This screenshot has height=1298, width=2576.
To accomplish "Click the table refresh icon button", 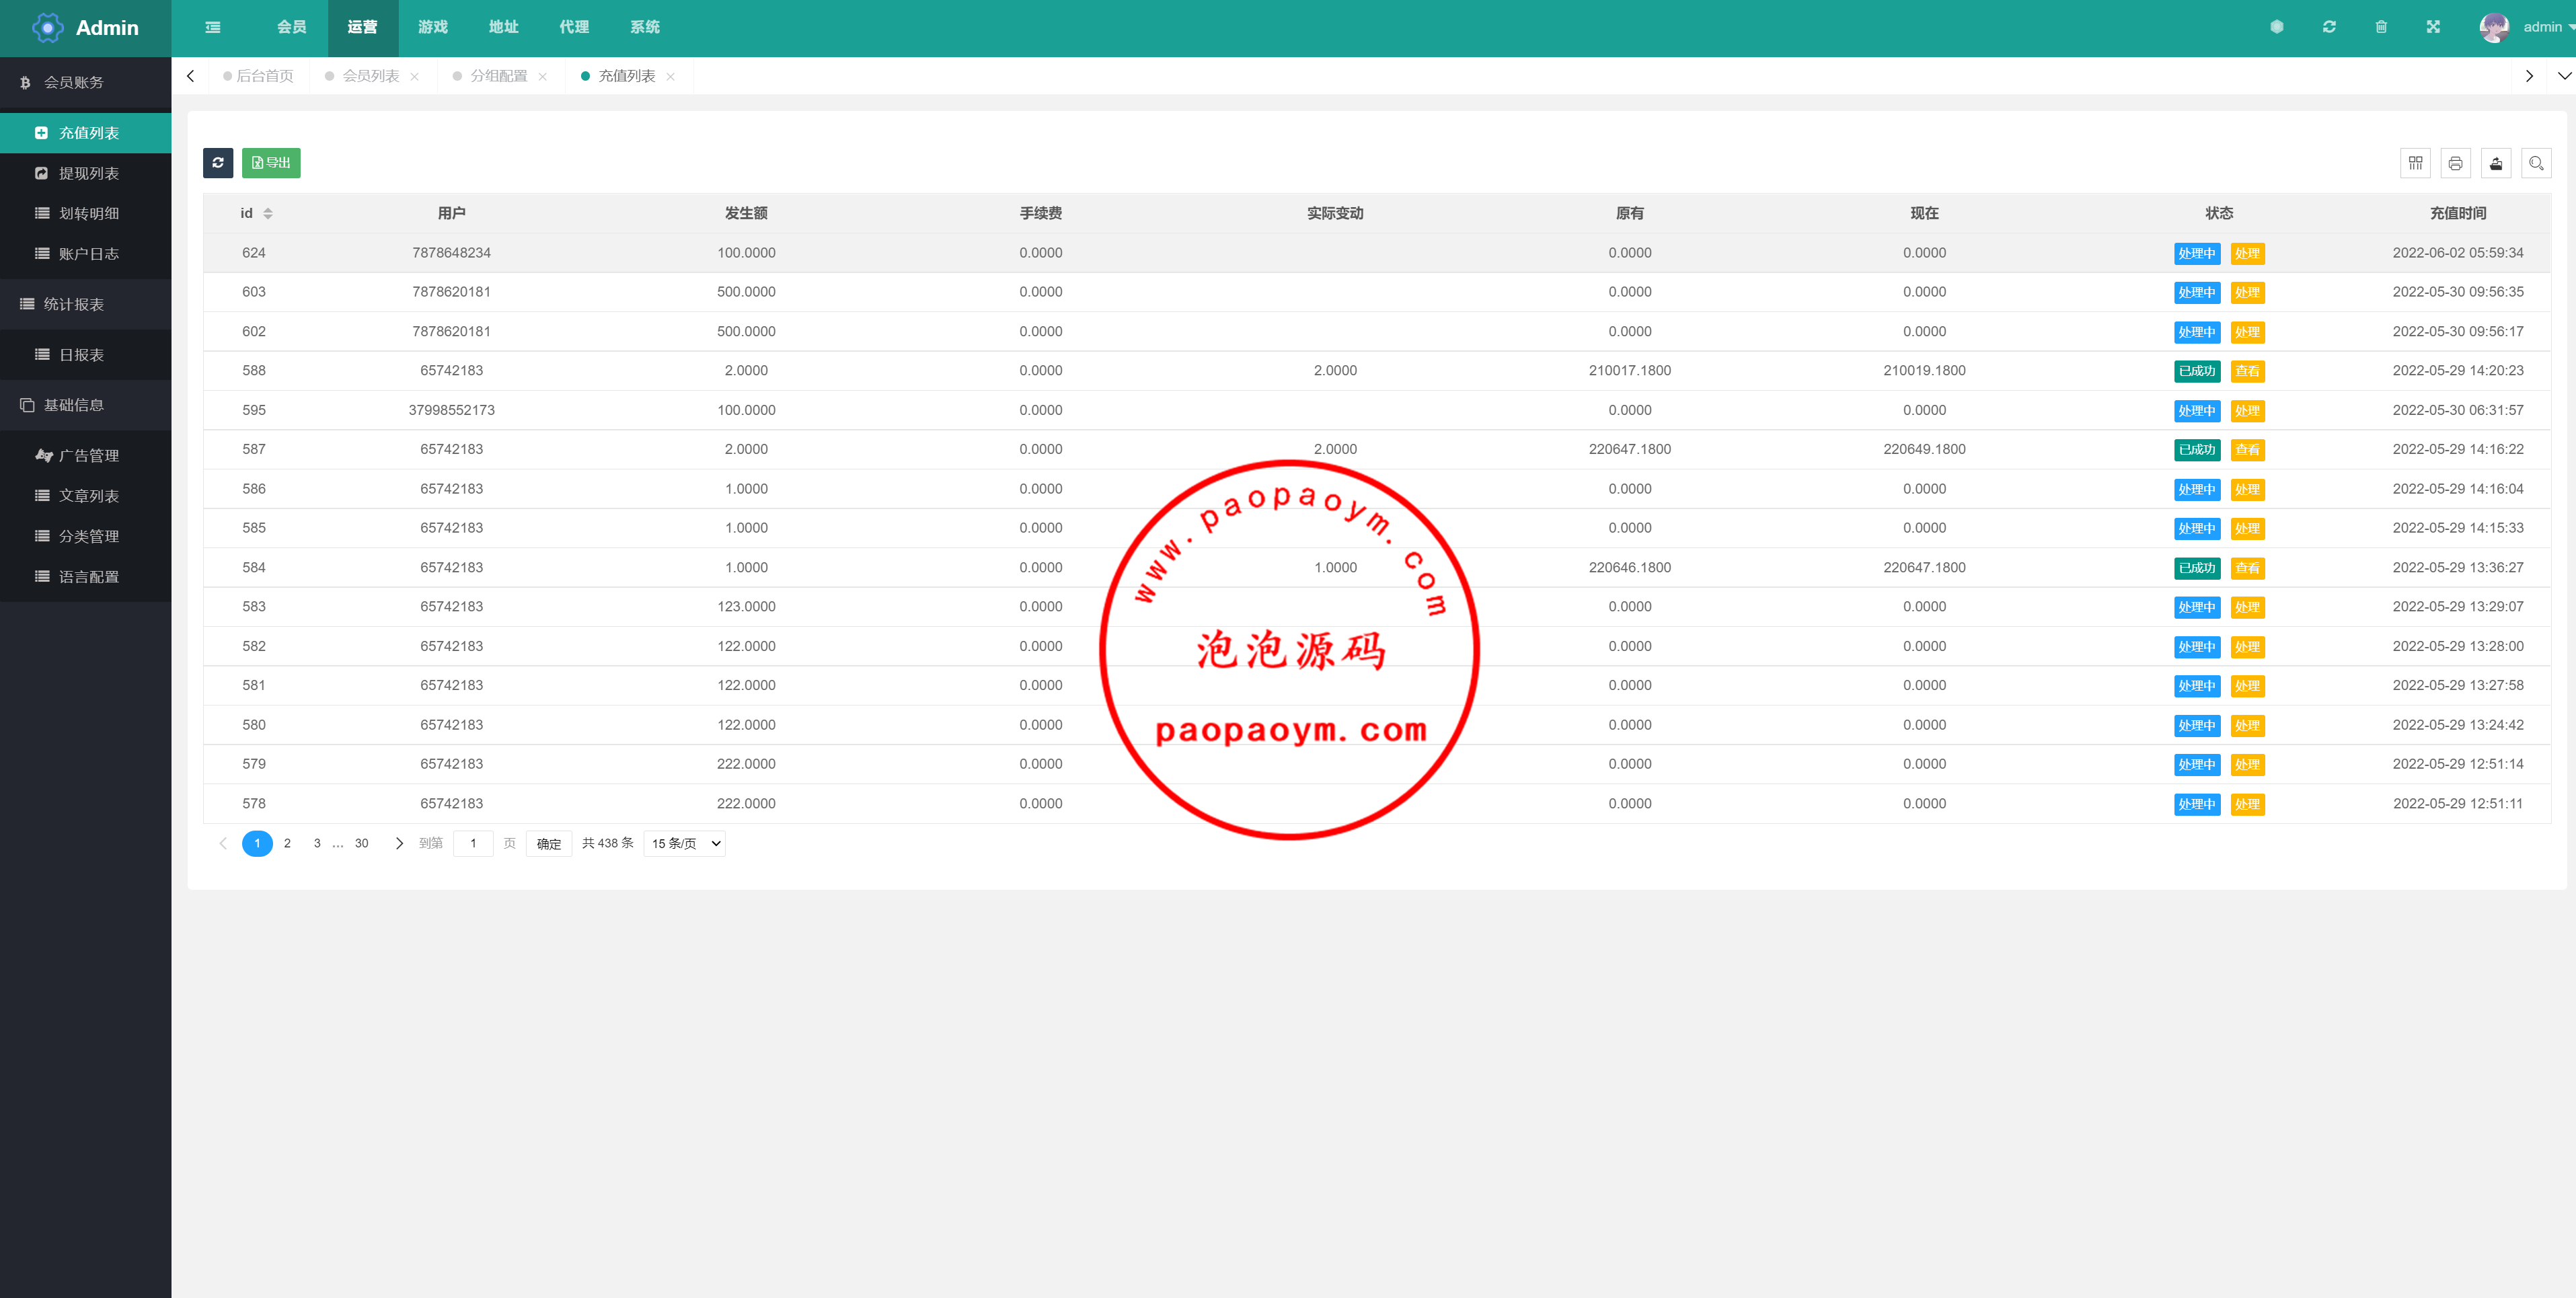I will [217, 163].
